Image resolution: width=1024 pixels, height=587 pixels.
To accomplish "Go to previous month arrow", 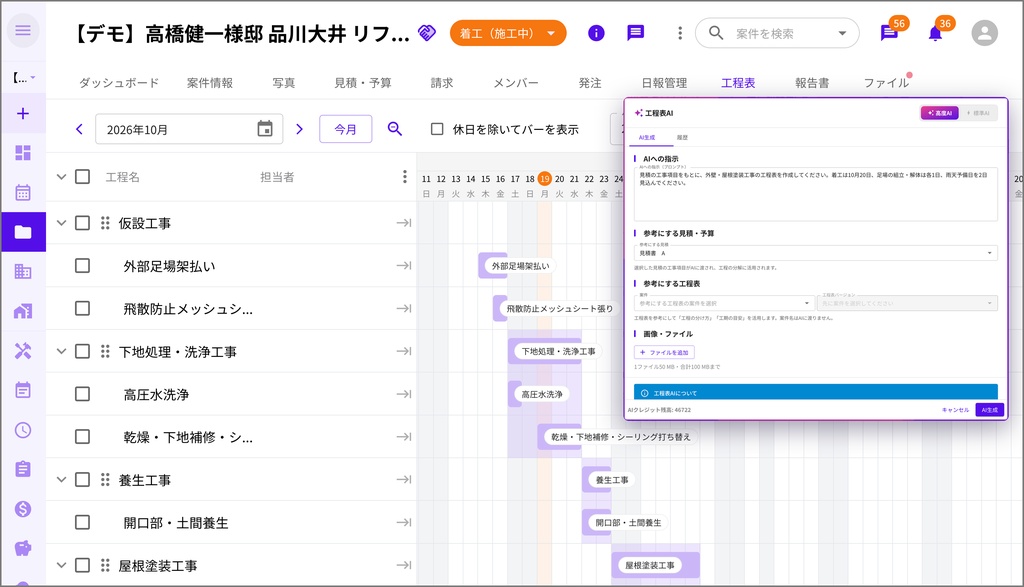I will (79, 129).
